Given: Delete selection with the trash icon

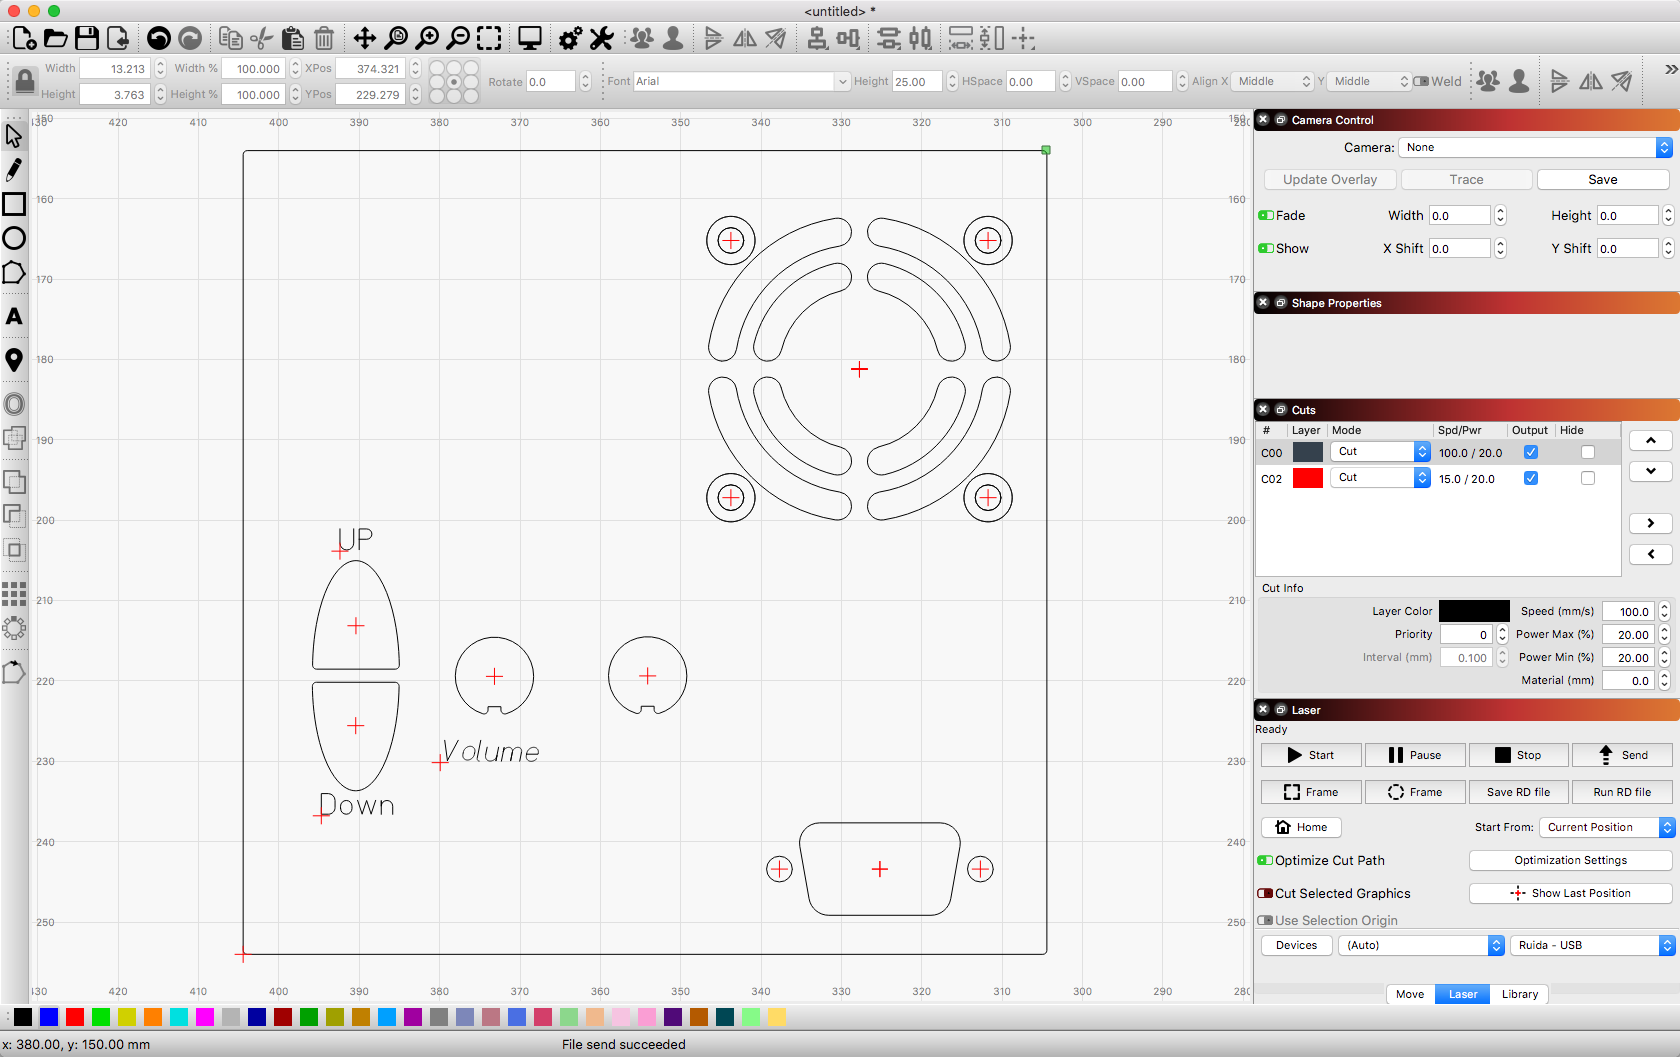Looking at the screenshot, I should [x=323, y=39].
